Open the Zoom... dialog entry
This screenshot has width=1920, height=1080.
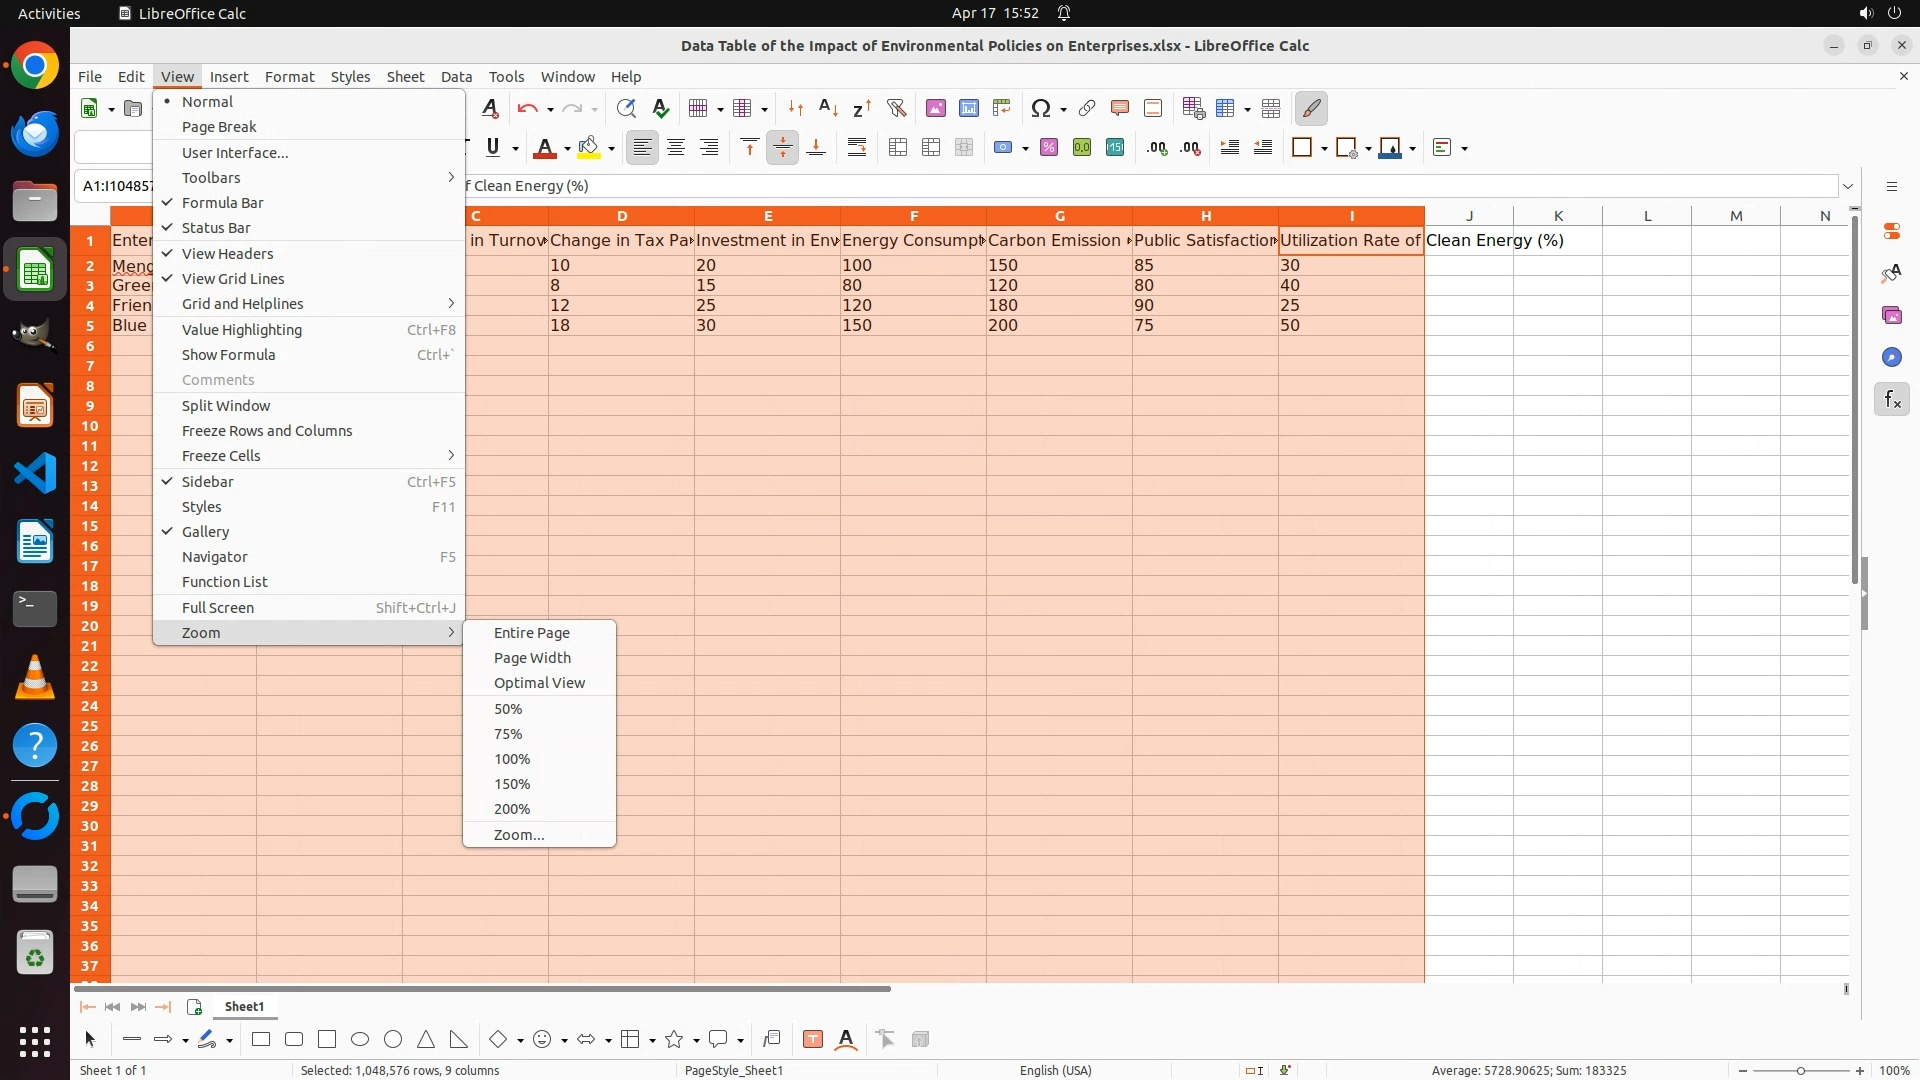point(519,835)
